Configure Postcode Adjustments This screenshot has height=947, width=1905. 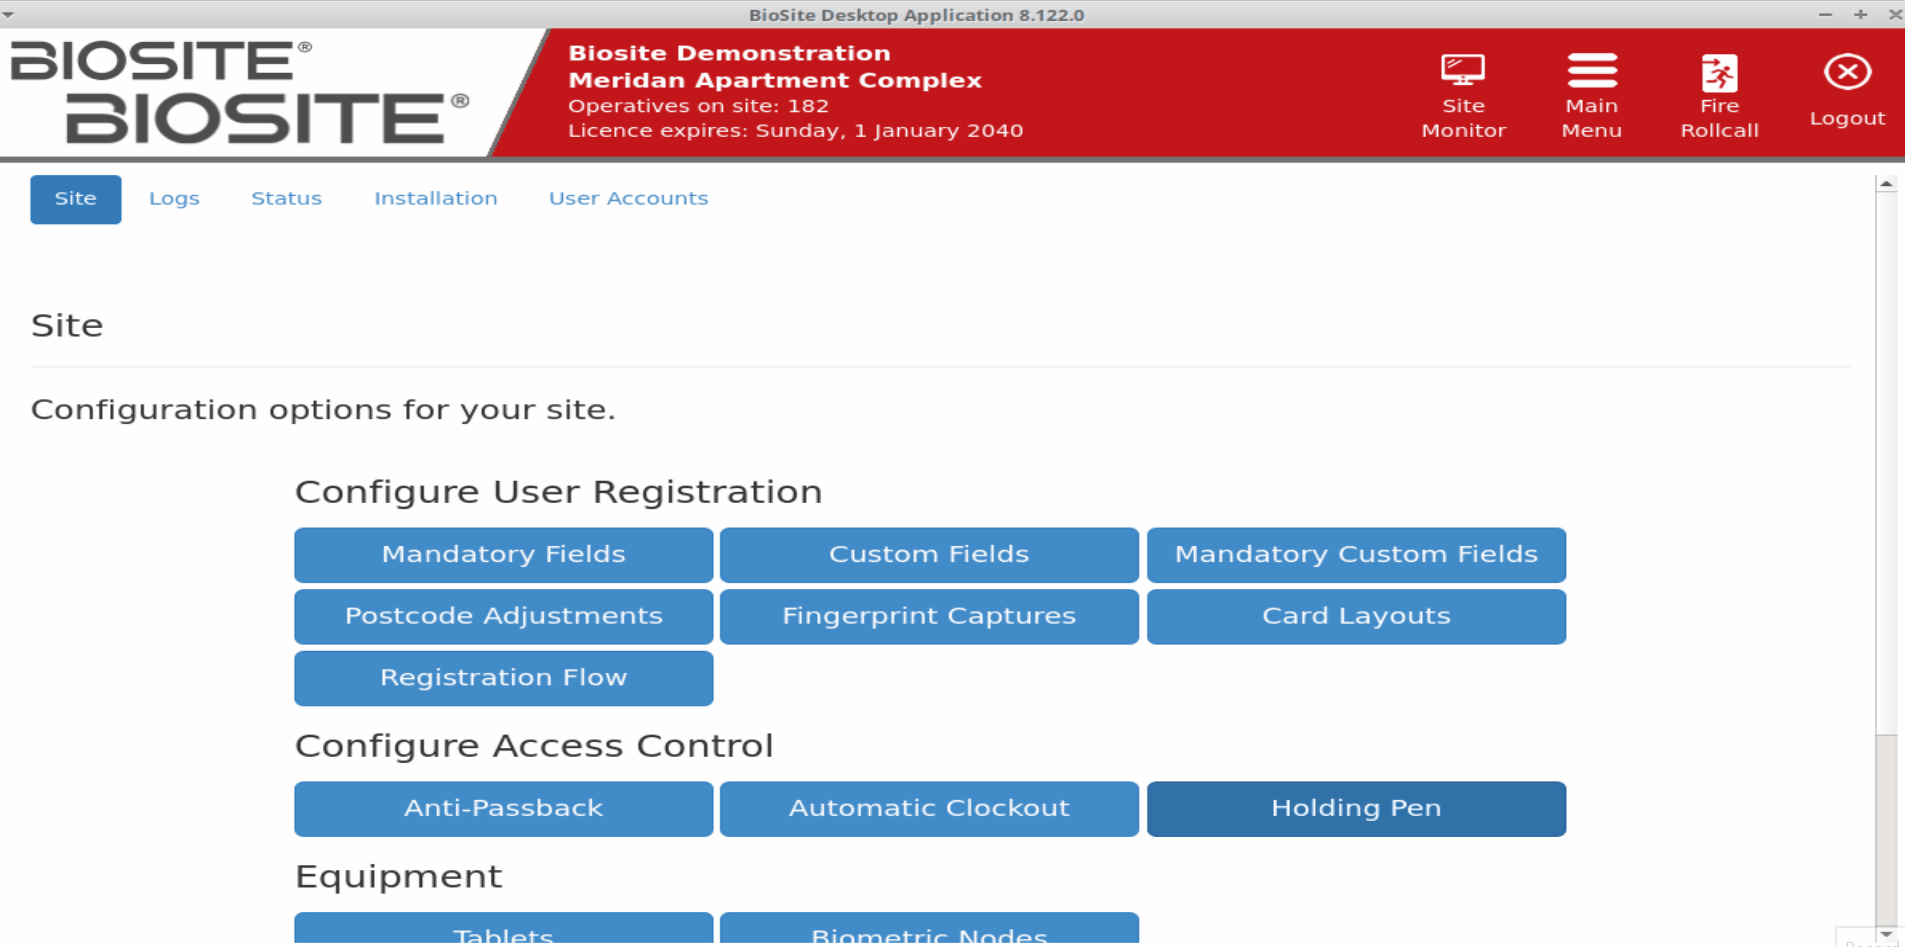click(504, 616)
